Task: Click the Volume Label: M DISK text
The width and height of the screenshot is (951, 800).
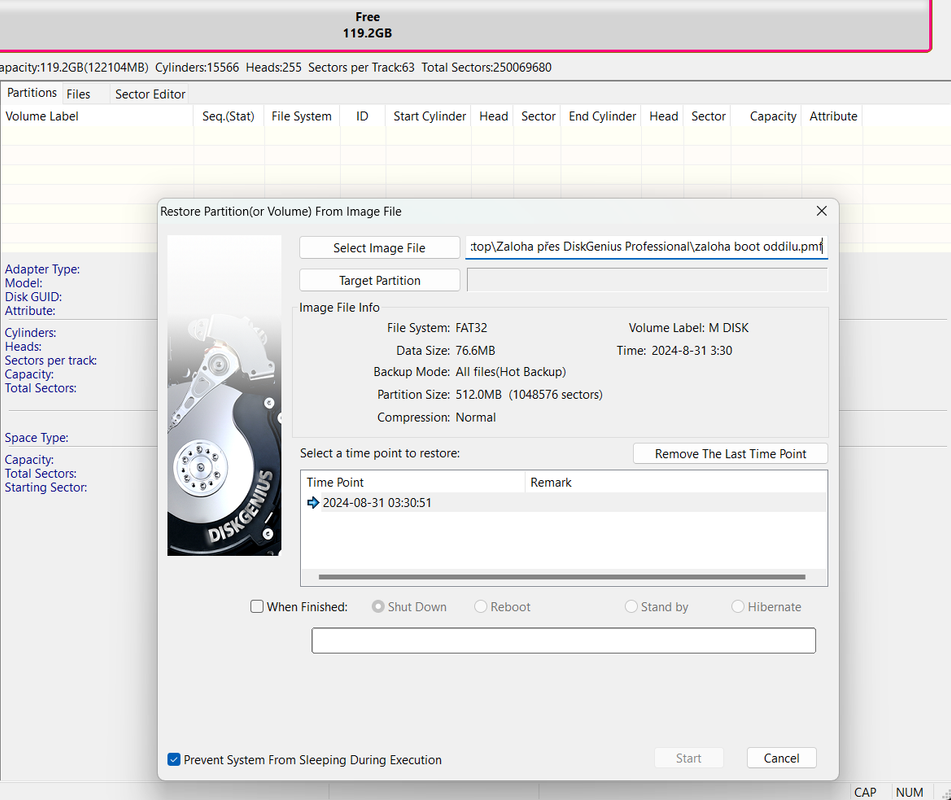Action: pos(688,328)
